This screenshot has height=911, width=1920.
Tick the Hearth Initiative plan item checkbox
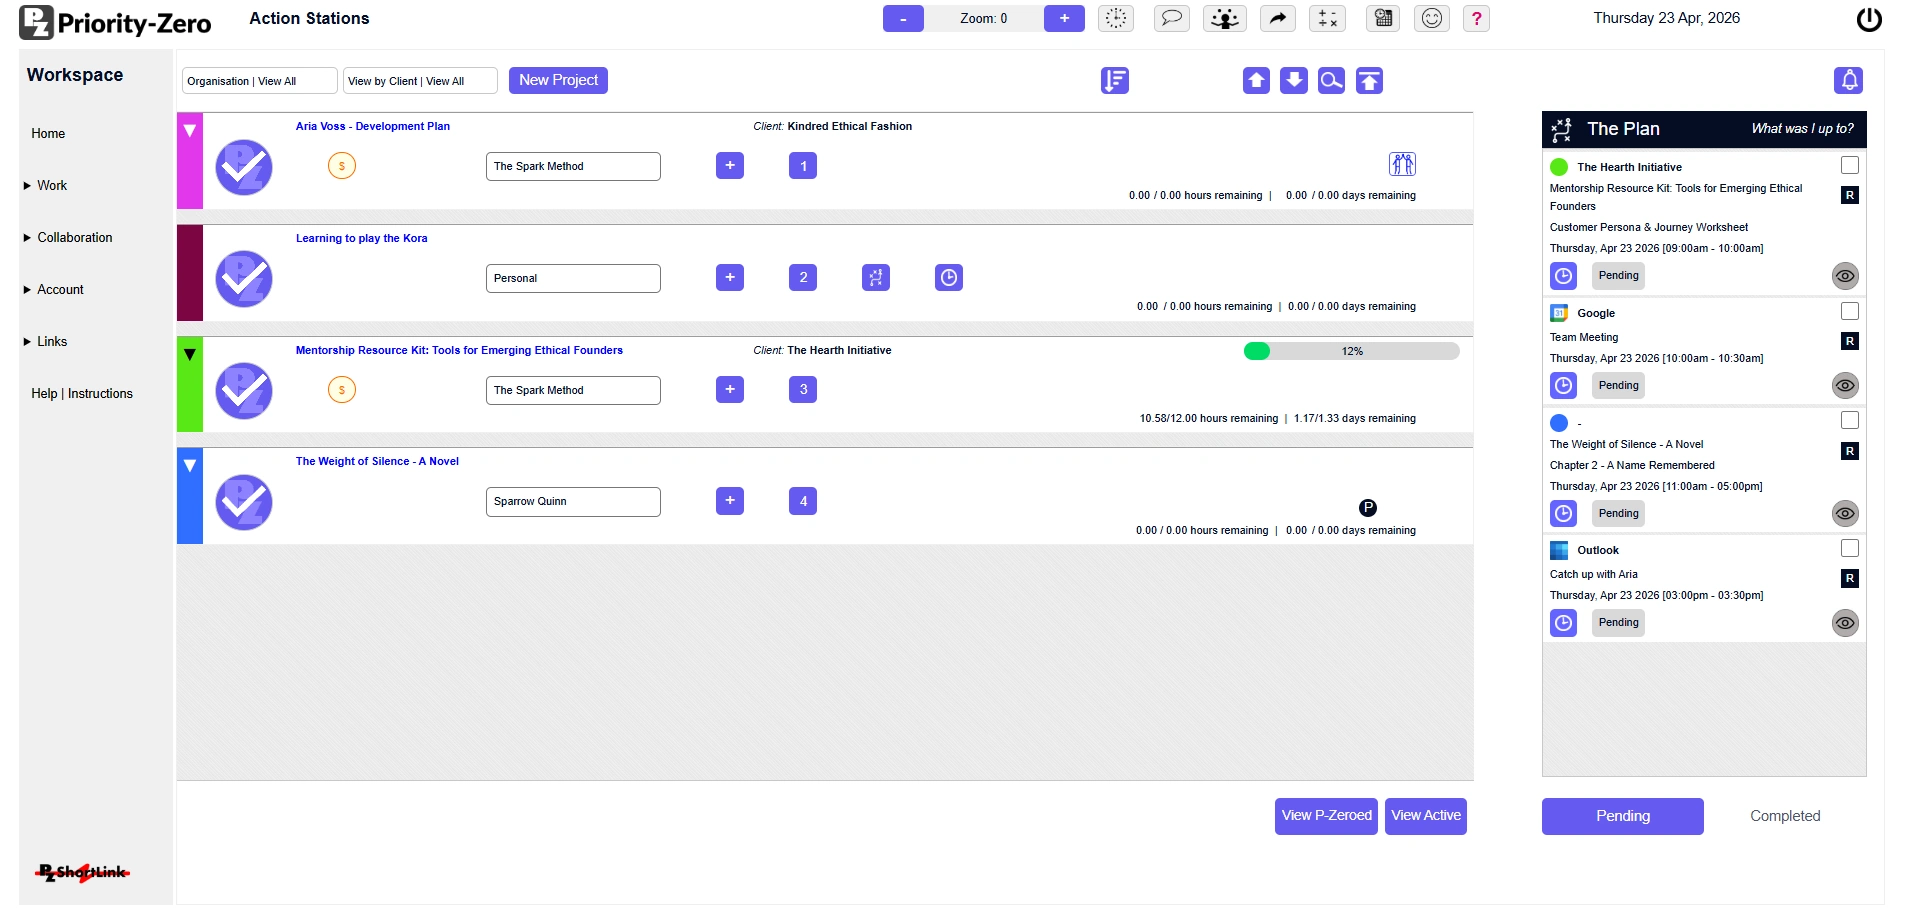click(x=1850, y=165)
